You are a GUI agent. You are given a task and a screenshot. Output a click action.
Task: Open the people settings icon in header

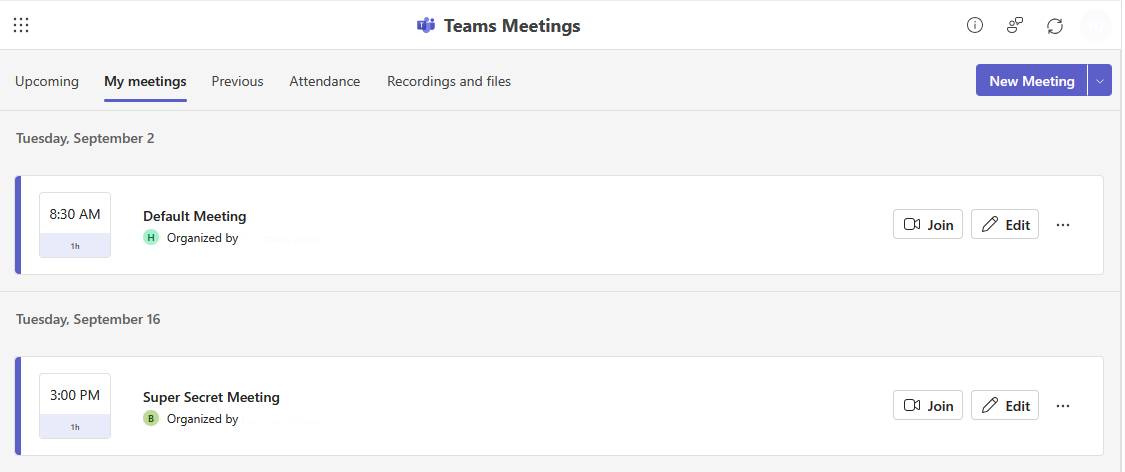(1015, 26)
